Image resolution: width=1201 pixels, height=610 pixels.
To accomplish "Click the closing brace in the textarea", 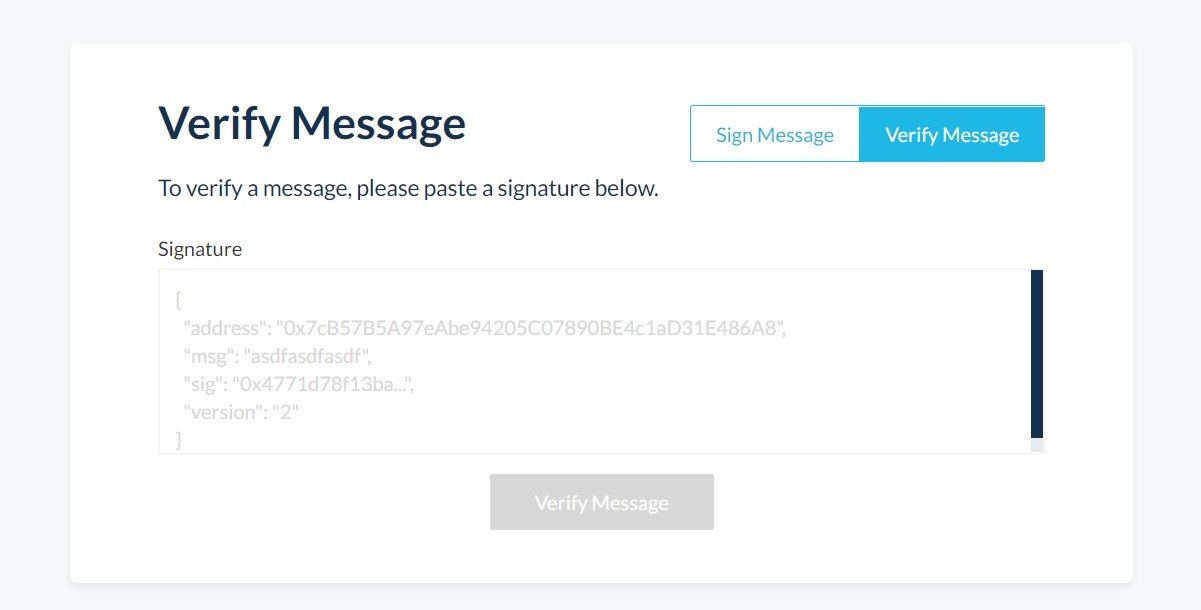I will pyautogui.click(x=178, y=439).
